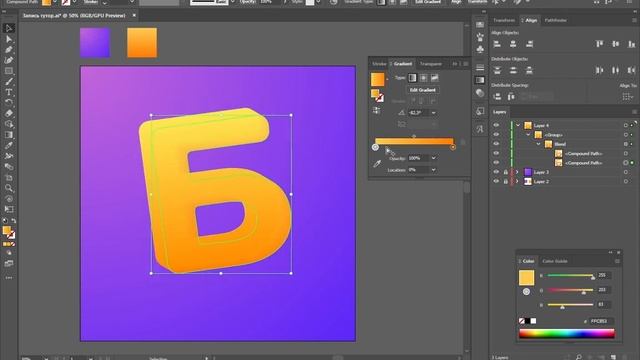
Task: Click vertical align top icon
Action: (600, 44)
